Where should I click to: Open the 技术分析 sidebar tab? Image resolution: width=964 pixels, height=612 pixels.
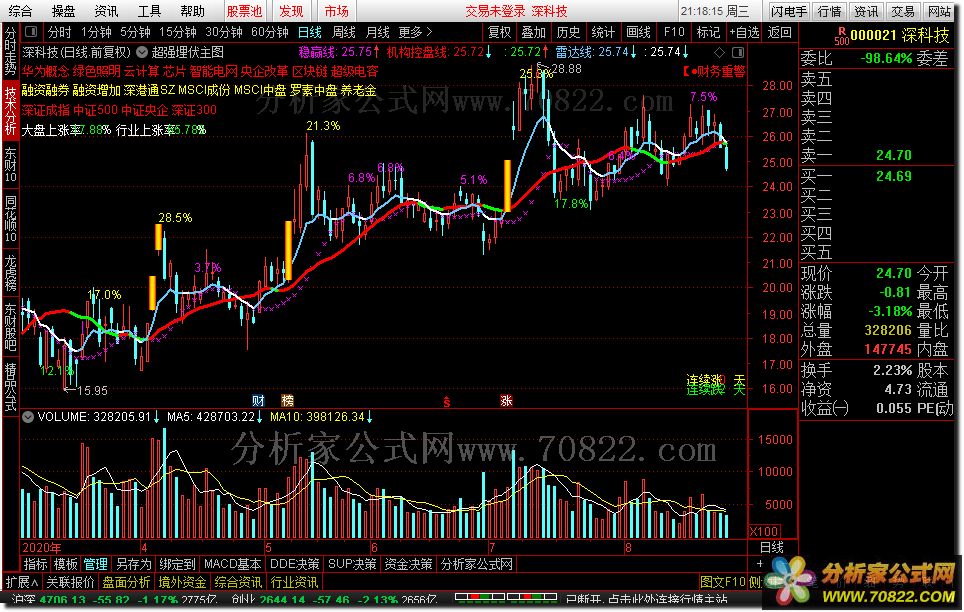pos(10,111)
